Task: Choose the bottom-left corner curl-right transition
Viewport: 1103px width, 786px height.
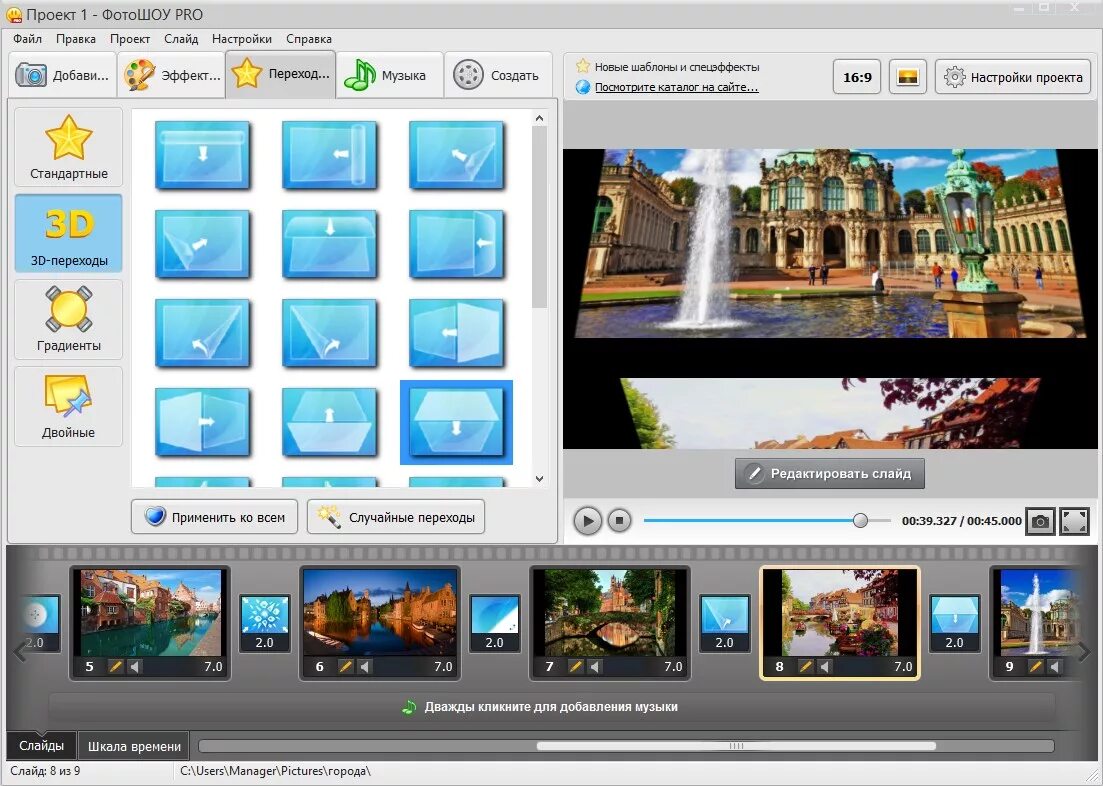Action: 329,334
